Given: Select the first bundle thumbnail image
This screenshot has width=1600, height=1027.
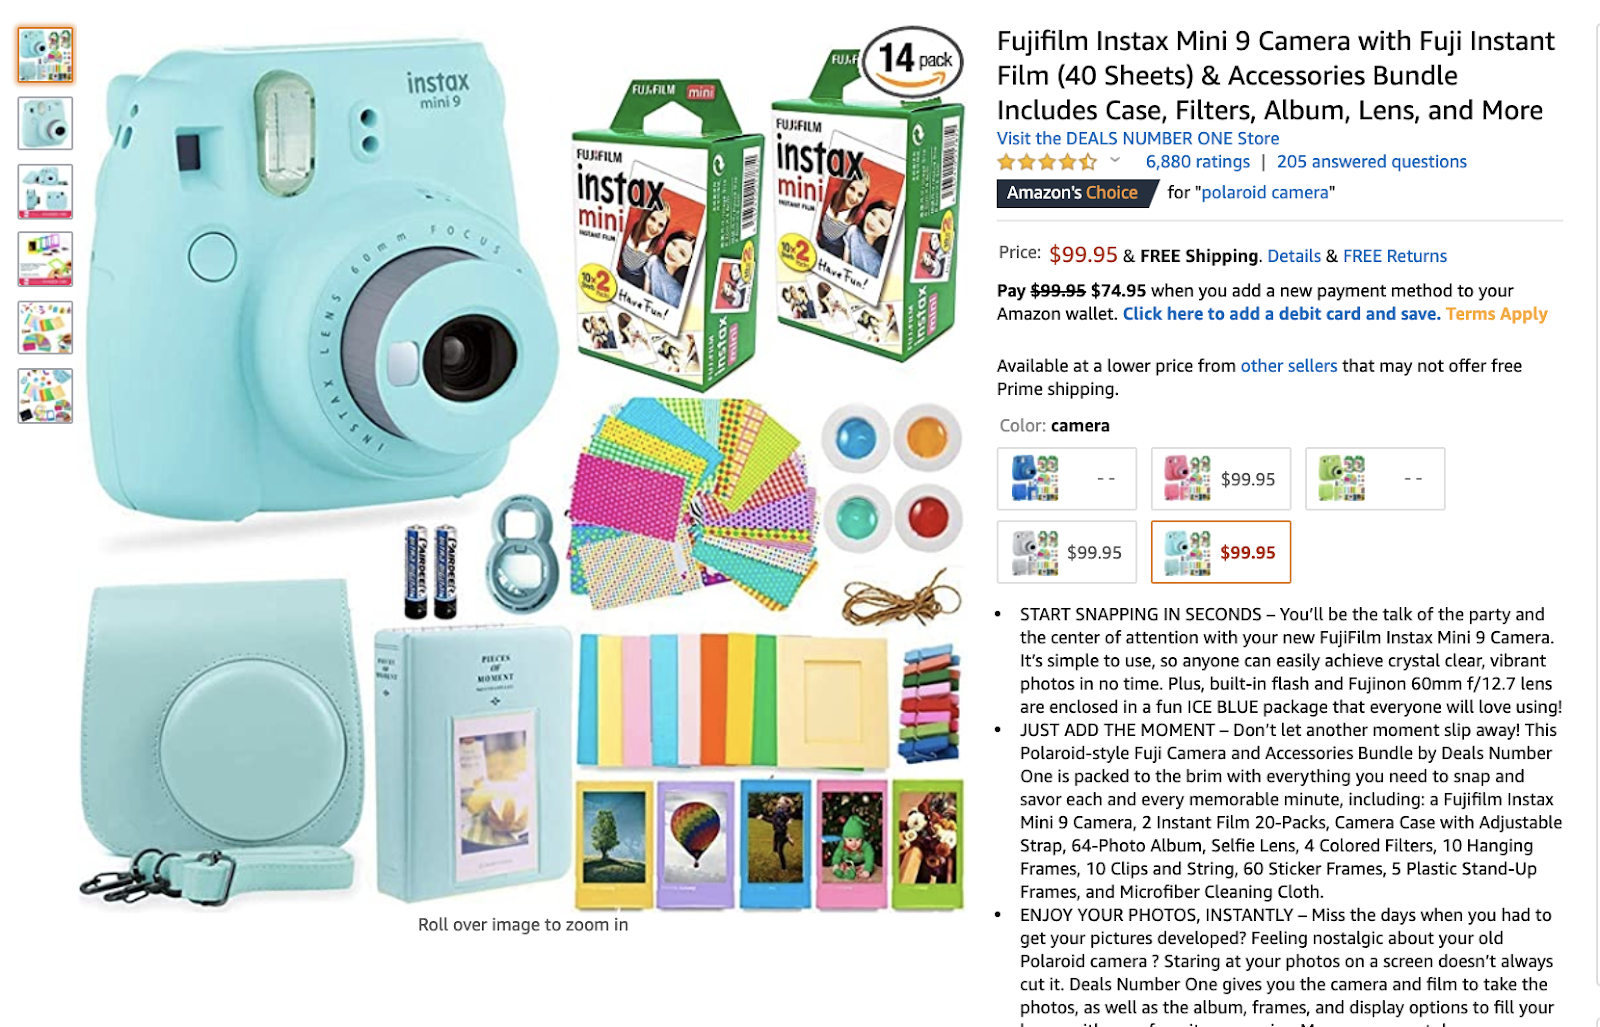Looking at the screenshot, I should 45,55.
